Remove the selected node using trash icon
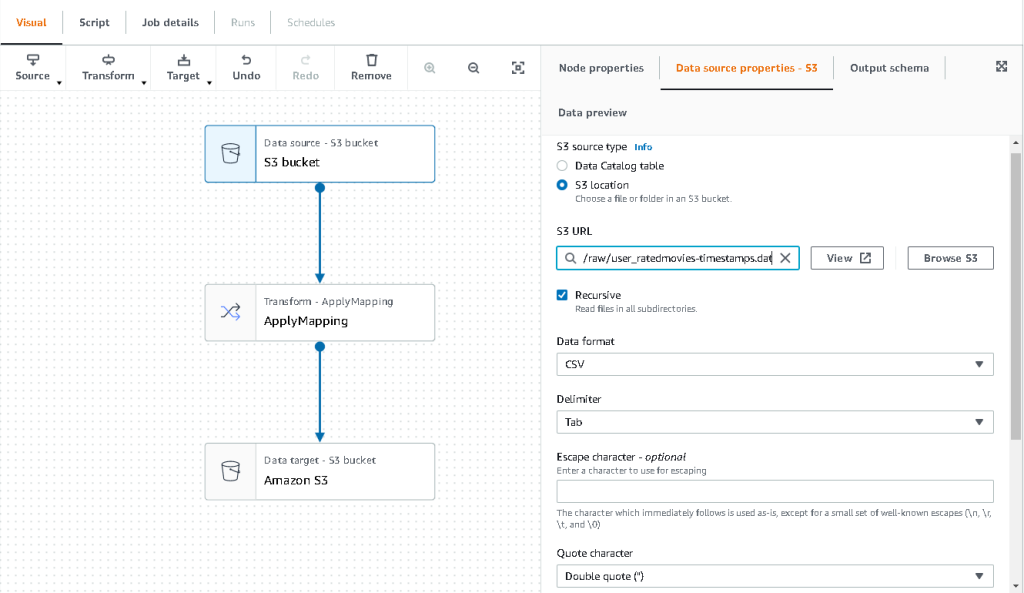The width and height of the screenshot is (1024, 593). tap(370, 68)
